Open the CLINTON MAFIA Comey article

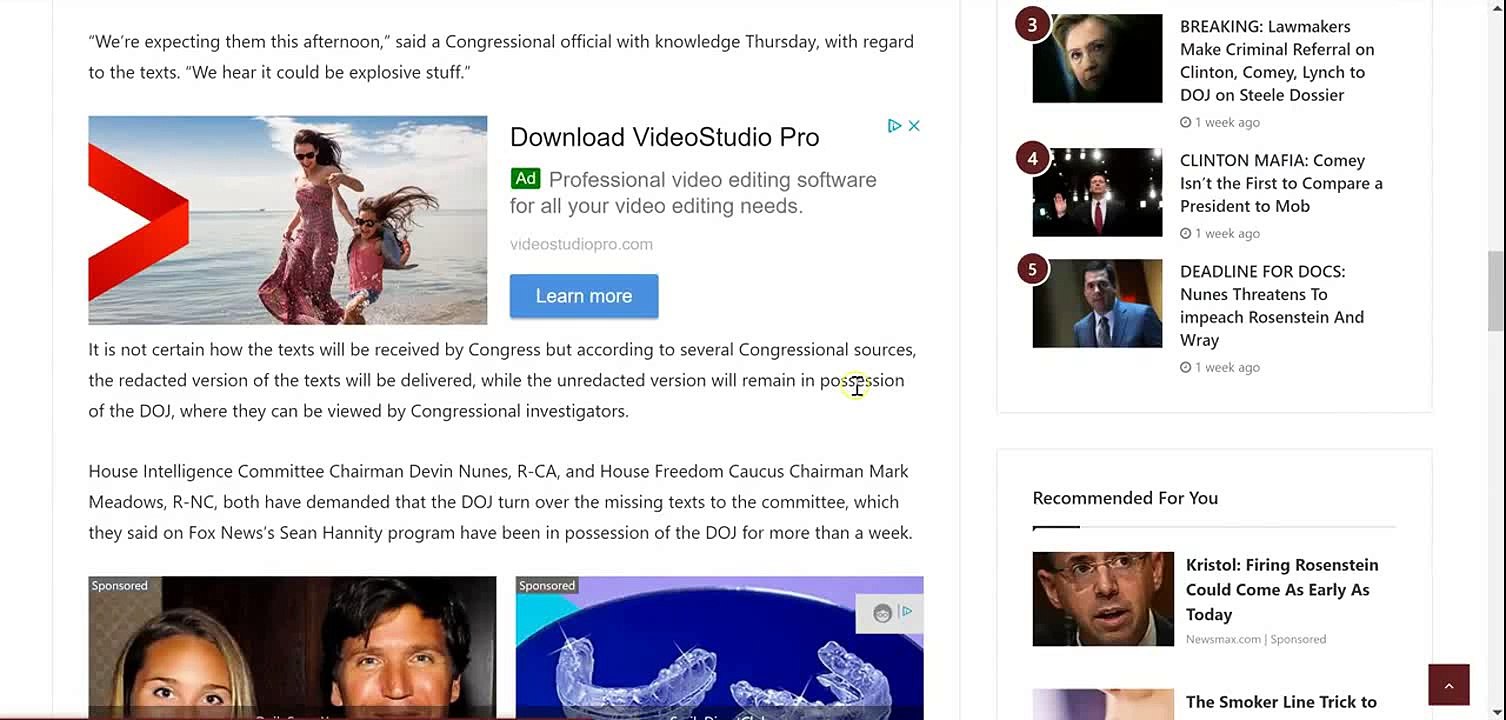(x=1281, y=183)
